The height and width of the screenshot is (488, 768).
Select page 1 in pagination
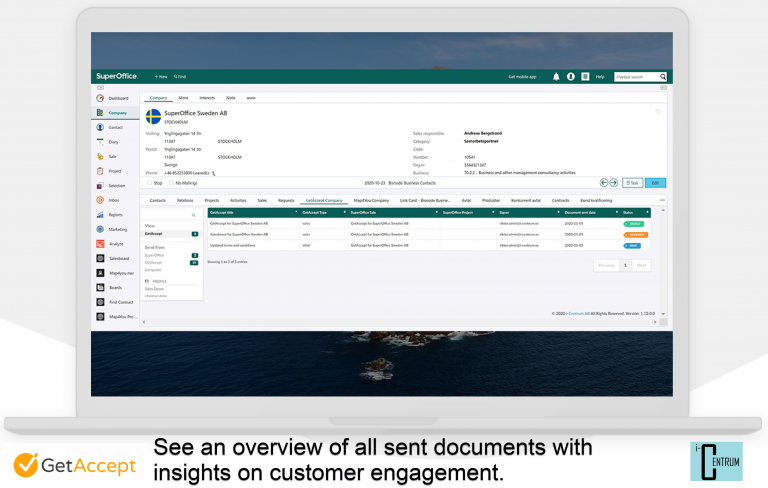[x=625, y=266]
